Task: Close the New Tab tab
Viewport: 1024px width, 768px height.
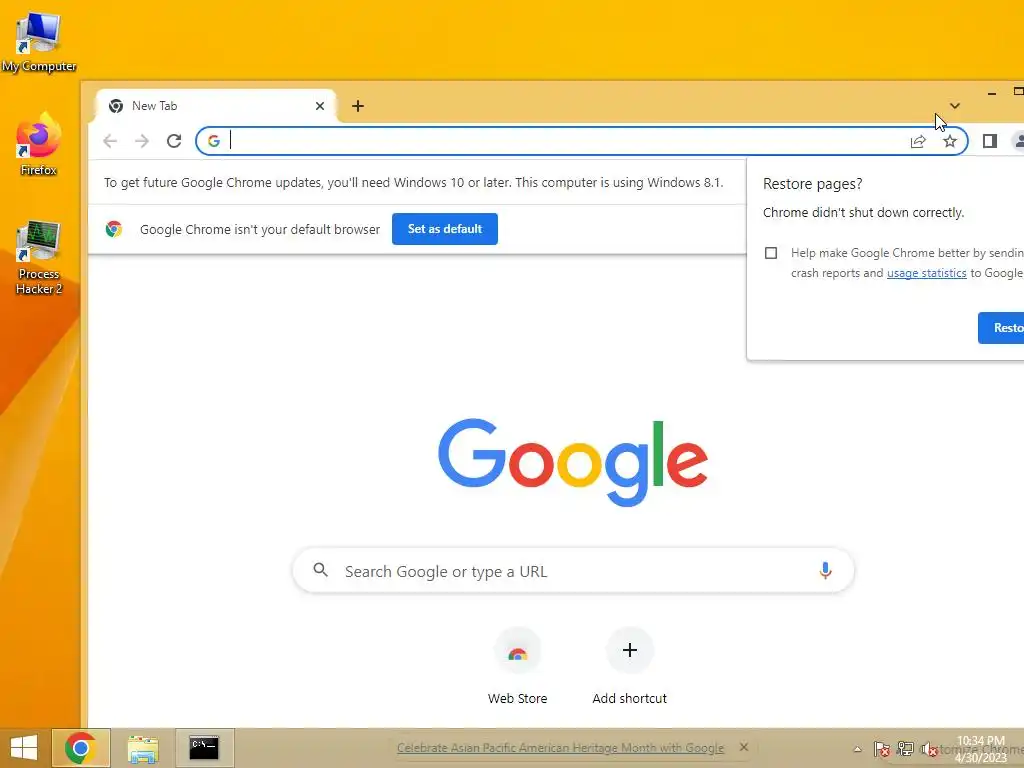Action: (320, 106)
